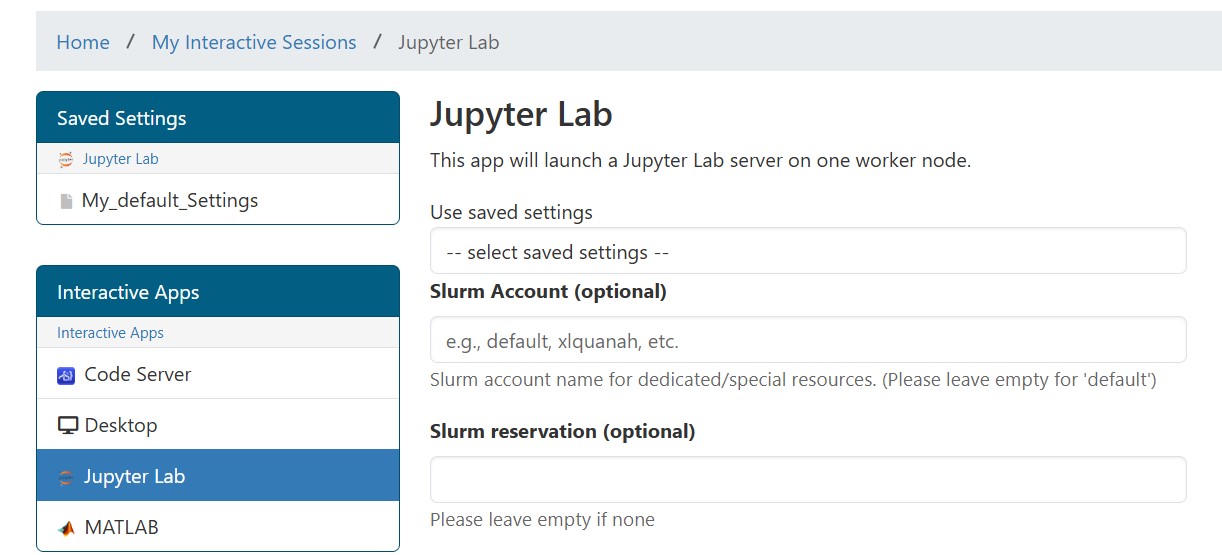This screenshot has height=555, width=1222.
Task: Choose the Desktop app entry
Action: (x=121, y=426)
